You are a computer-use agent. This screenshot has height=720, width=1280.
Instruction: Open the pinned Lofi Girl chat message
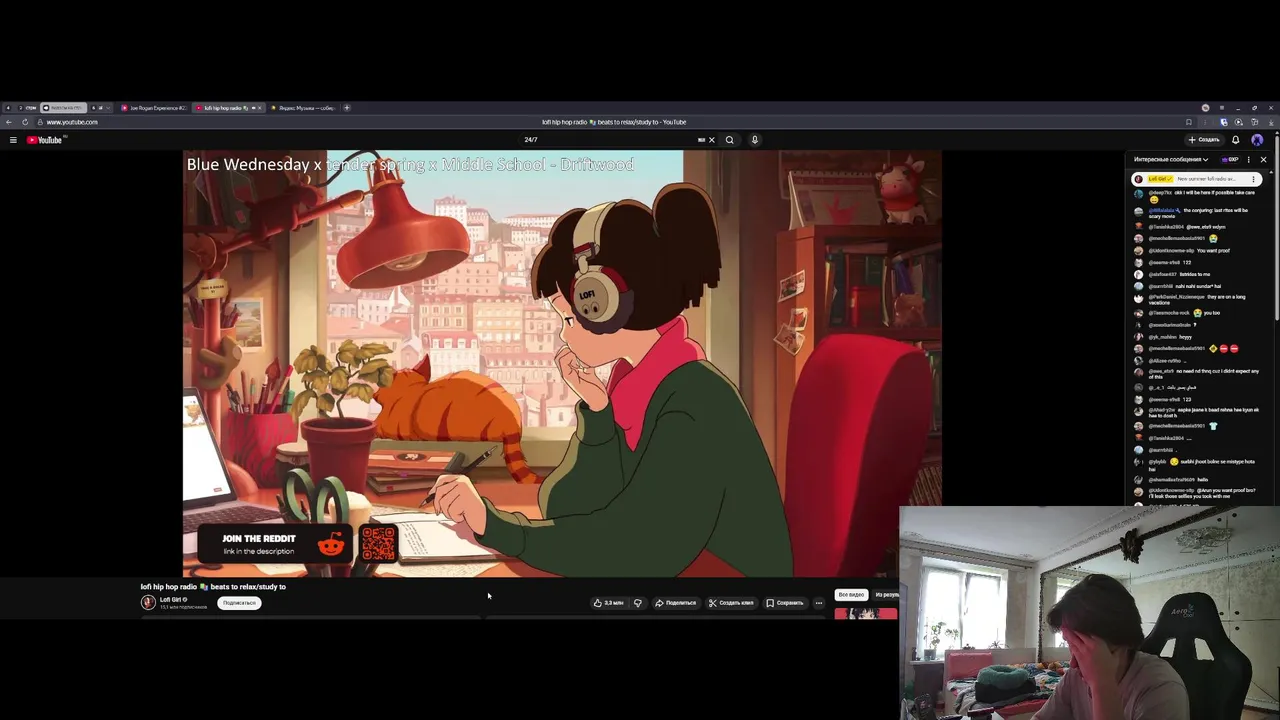tap(1195, 179)
